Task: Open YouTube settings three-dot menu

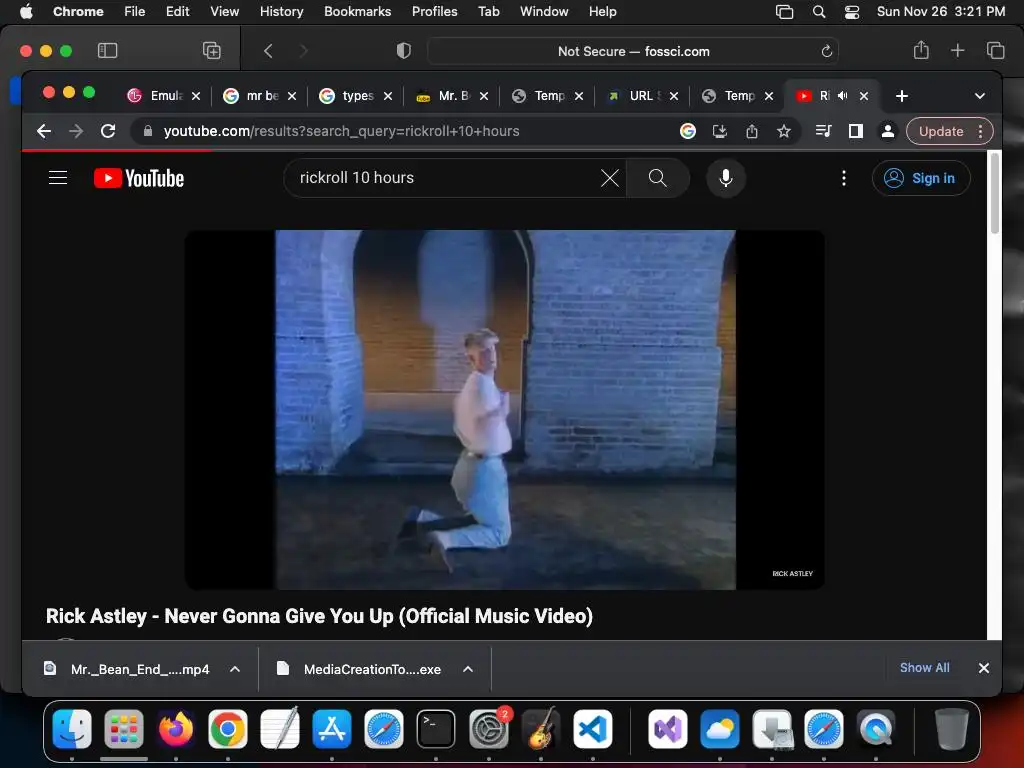Action: pos(844,178)
